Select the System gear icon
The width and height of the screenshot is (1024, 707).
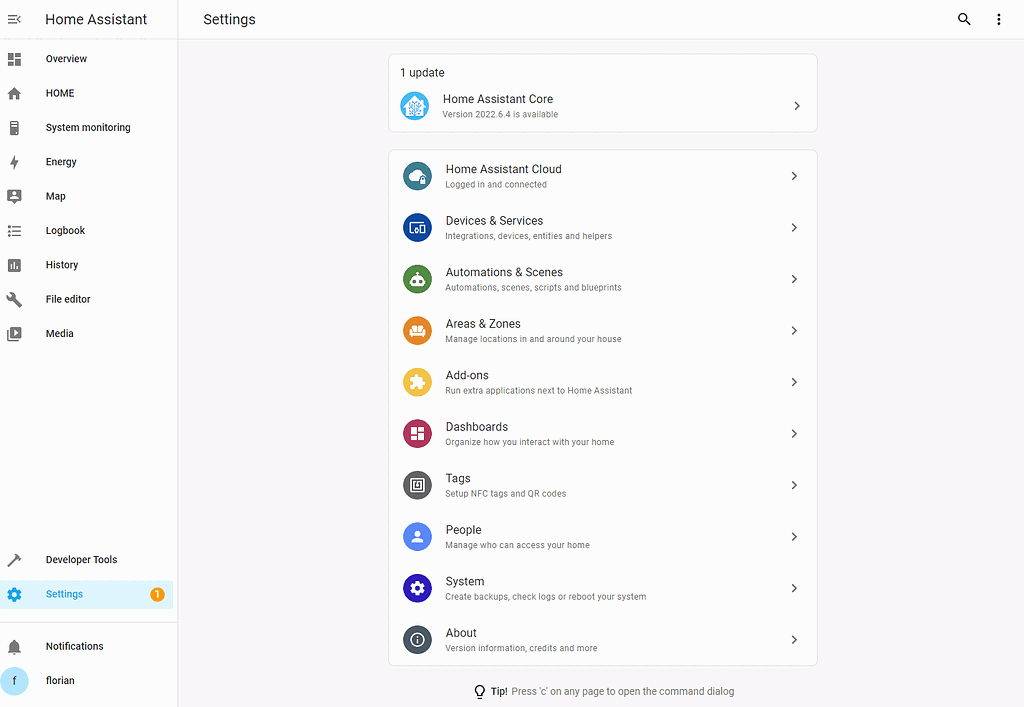point(417,588)
